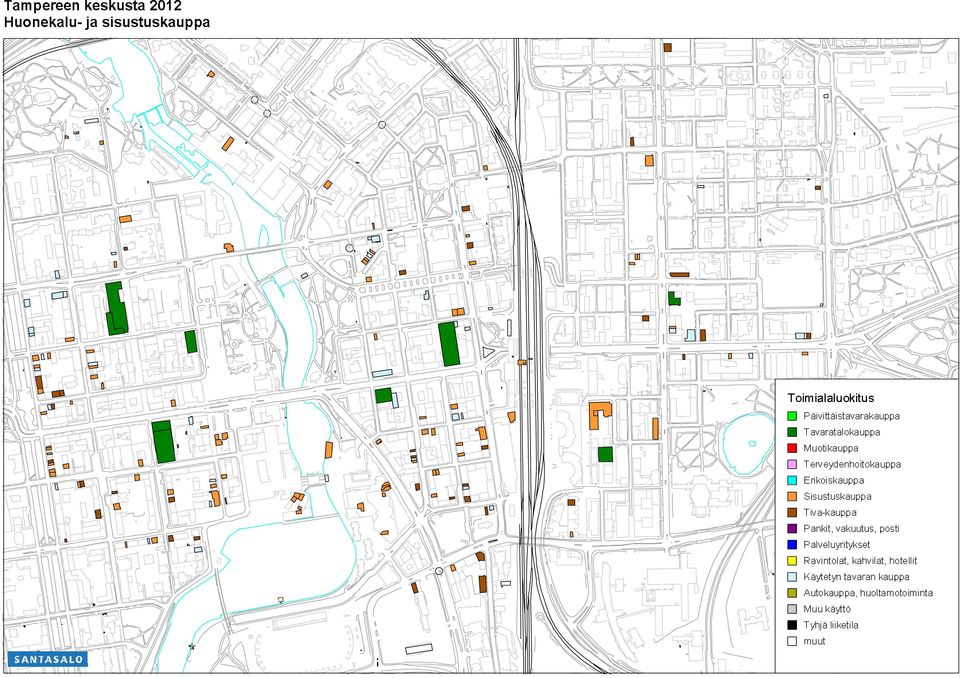The height and width of the screenshot is (678, 960).
Task: Choose the grey Muu käyttö legend swatch
Action: click(x=792, y=609)
